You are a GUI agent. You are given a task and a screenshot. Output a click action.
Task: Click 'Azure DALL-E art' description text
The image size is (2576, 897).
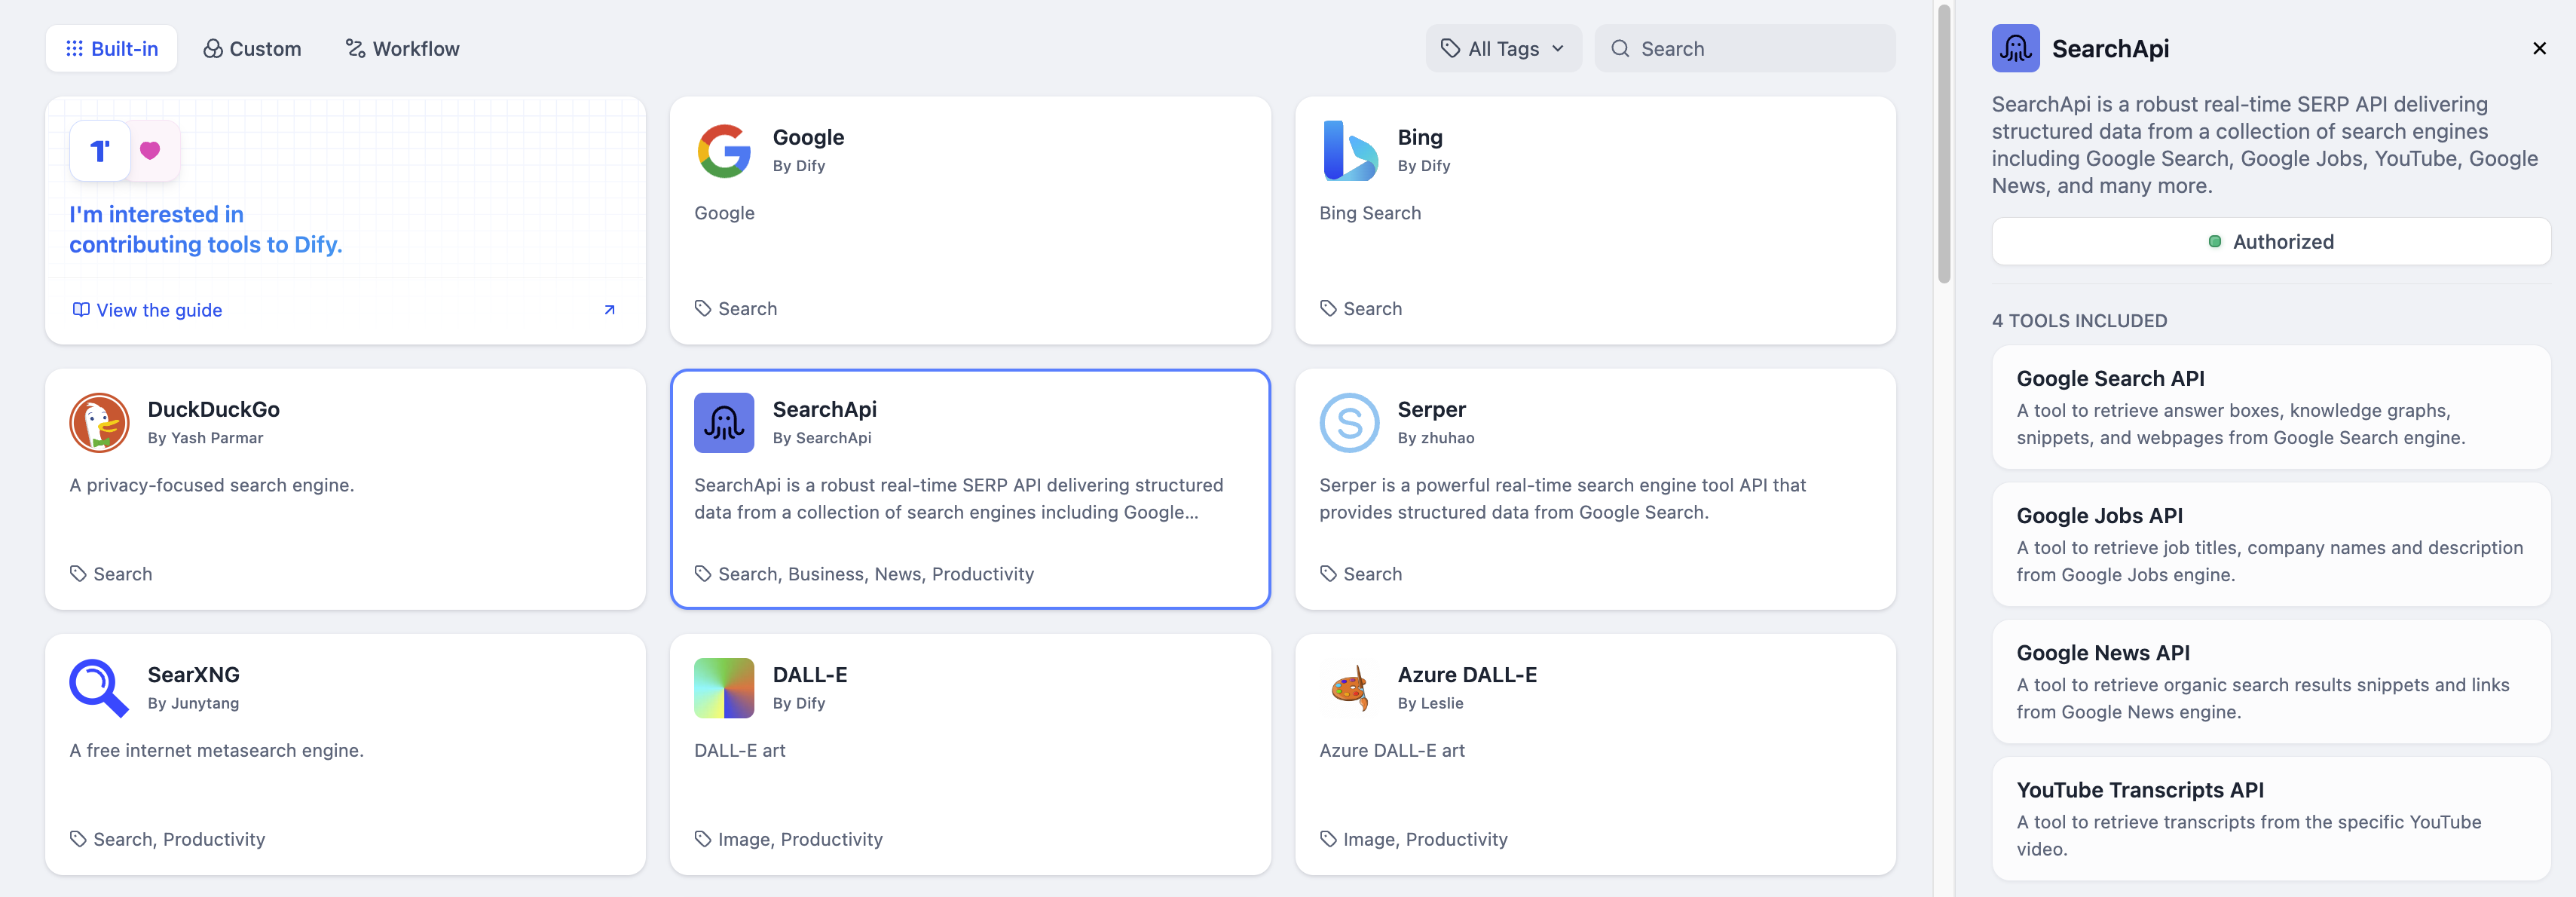[1392, 750]
